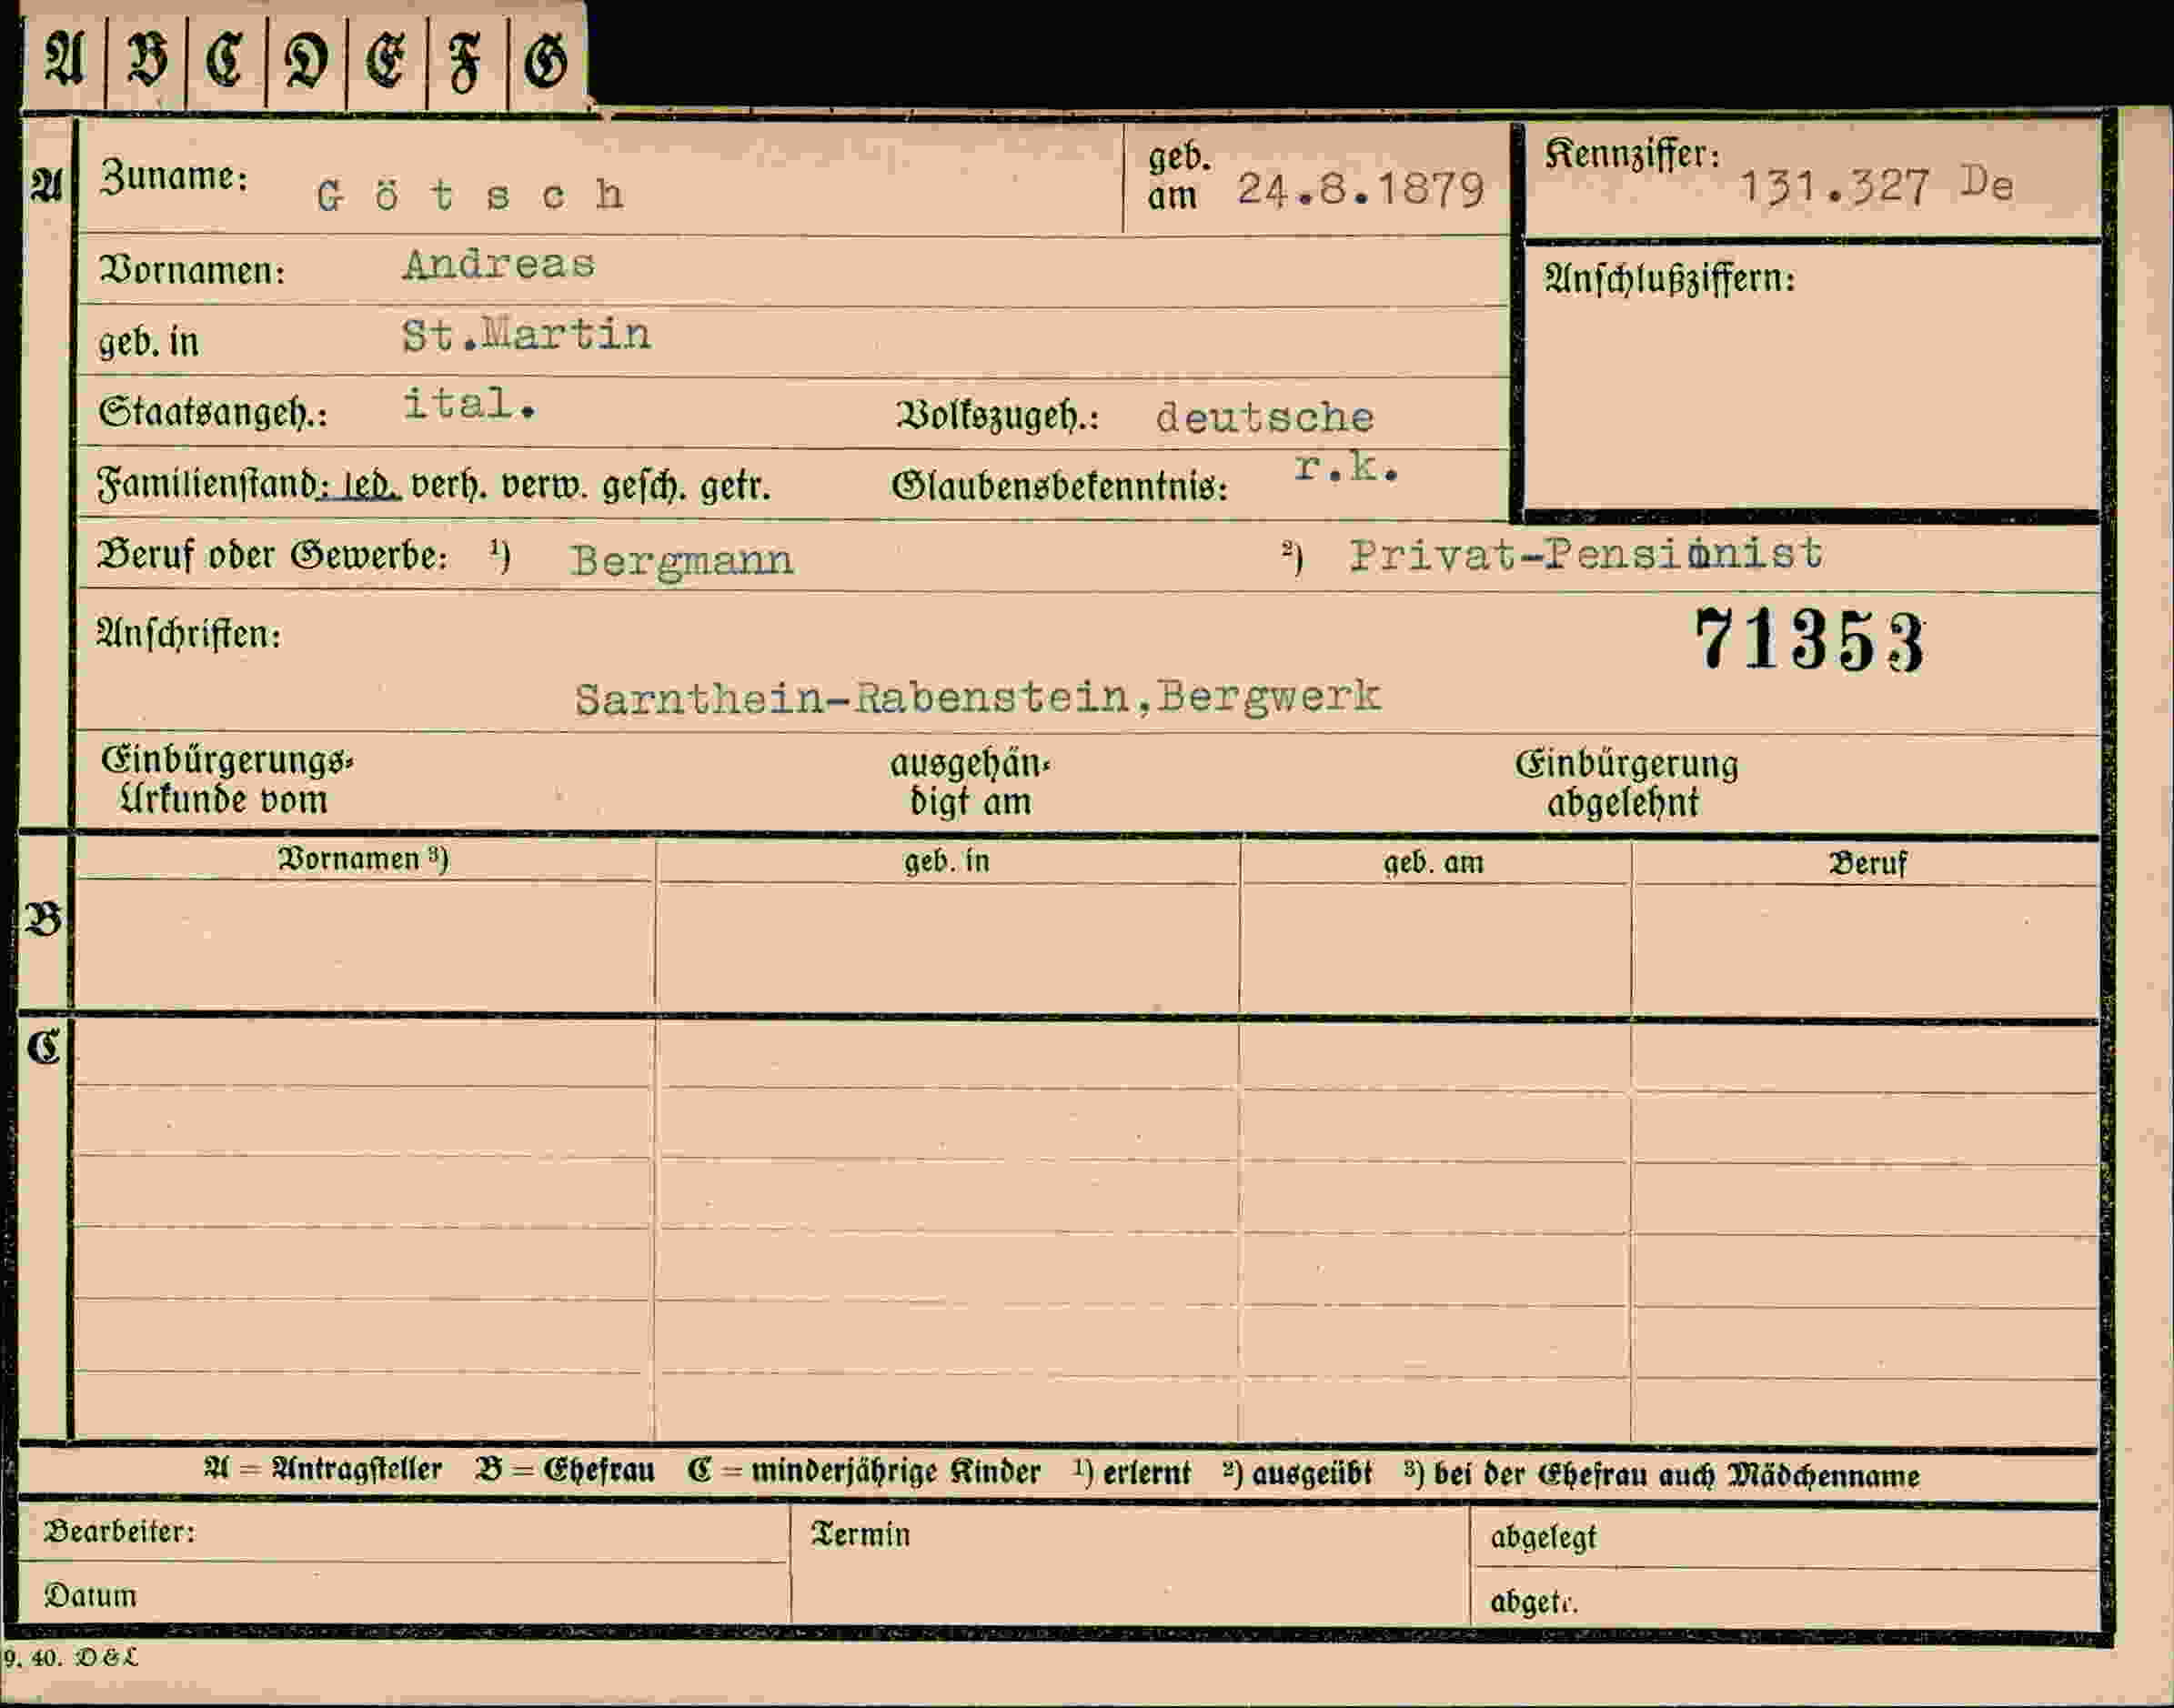2174x1708 pixels.
Task: Click the surname 'Götsch'
Action: tap(471, 195)
